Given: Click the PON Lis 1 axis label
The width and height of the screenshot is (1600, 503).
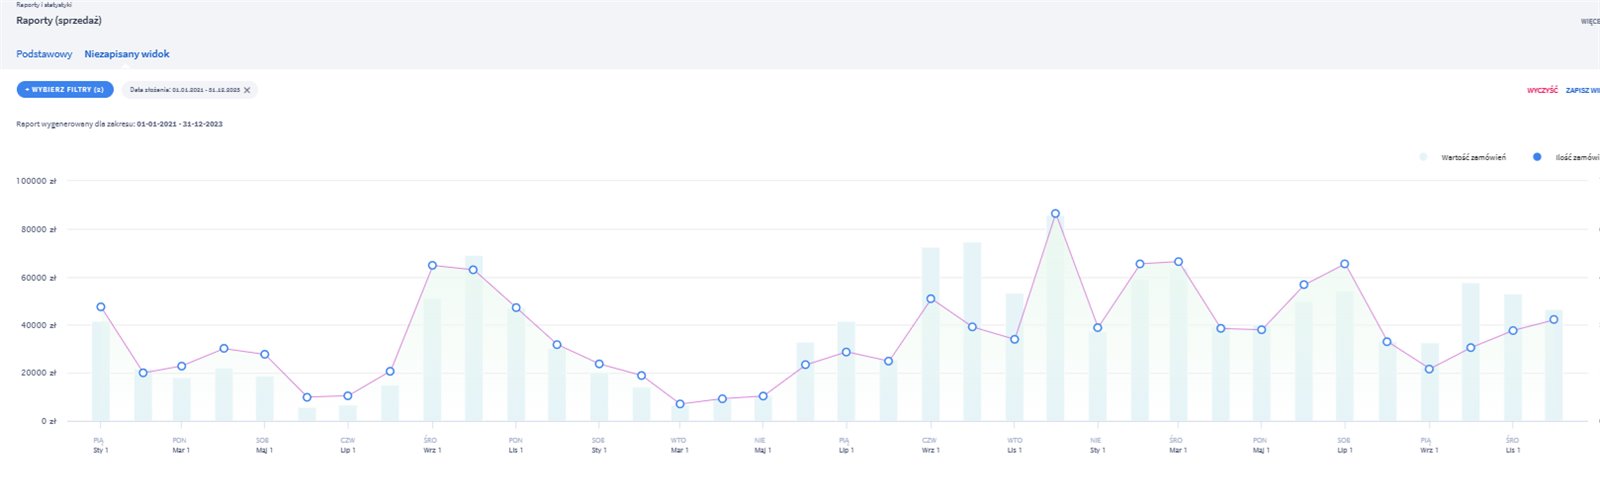Looking at the screenshot, I should (515, 445).
